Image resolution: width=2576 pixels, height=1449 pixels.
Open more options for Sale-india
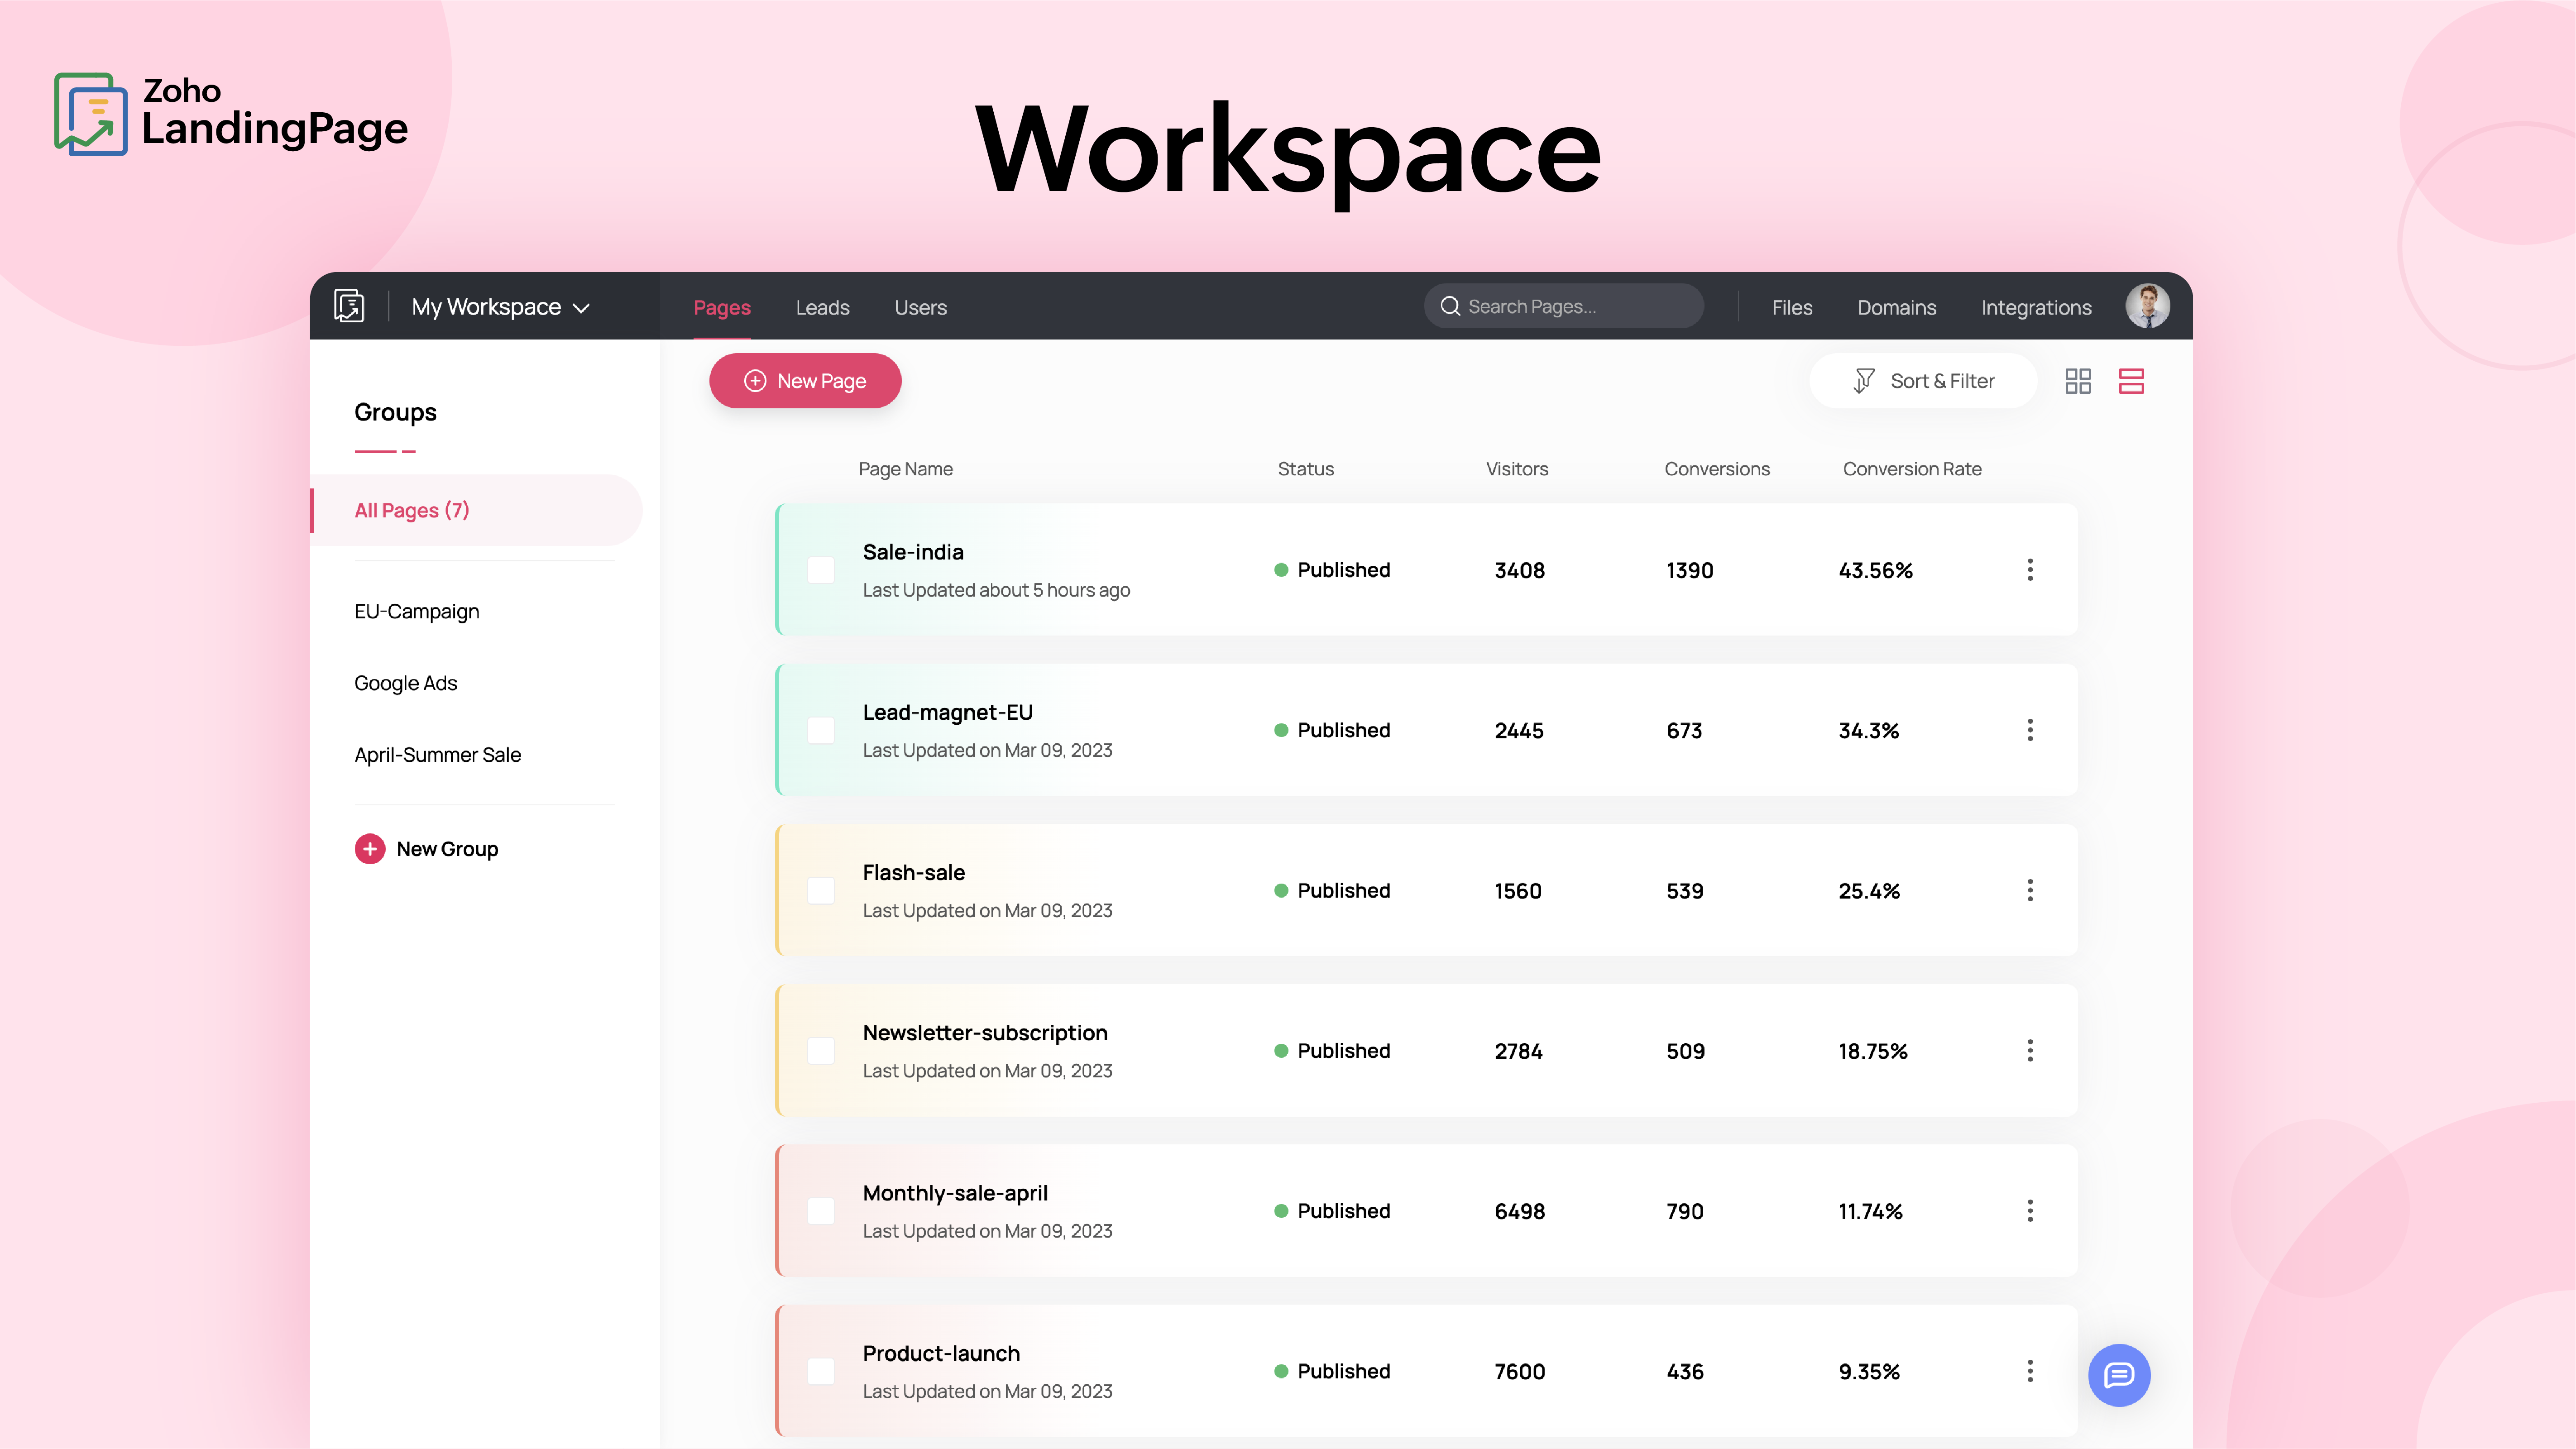pos(2030,570)
